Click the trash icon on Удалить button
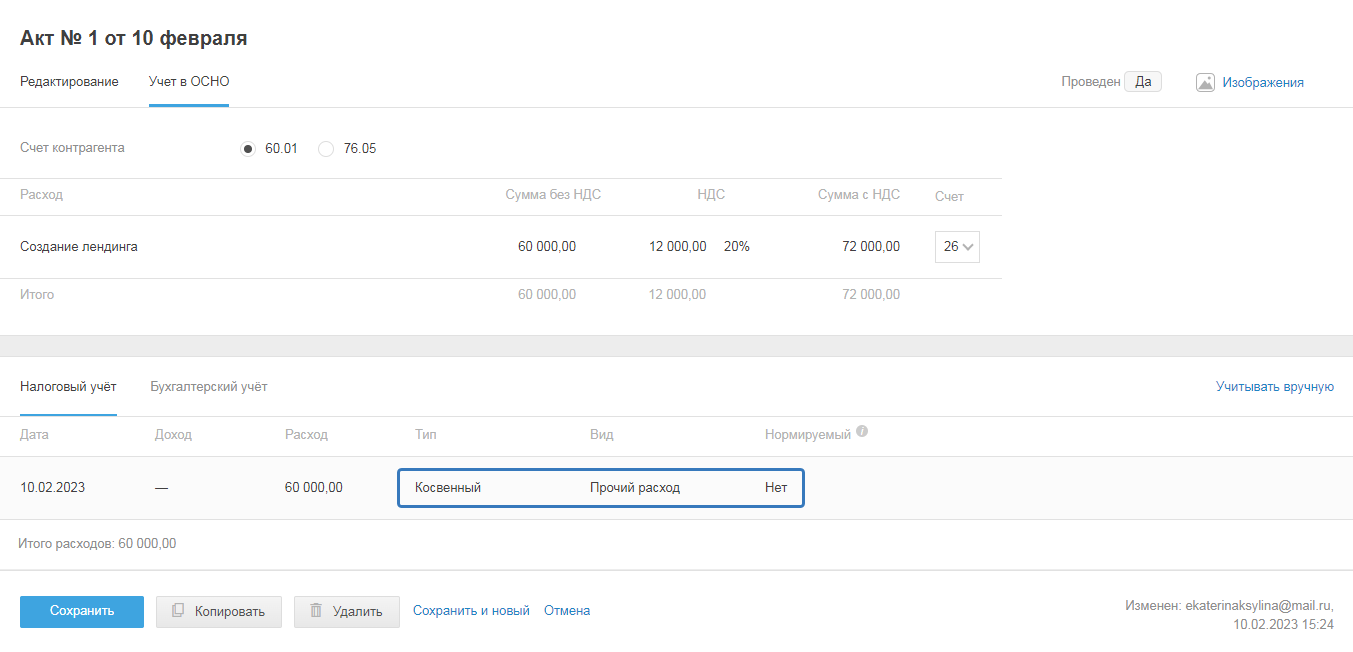This screenshot has height=652, width=1353. pos(316,611)
